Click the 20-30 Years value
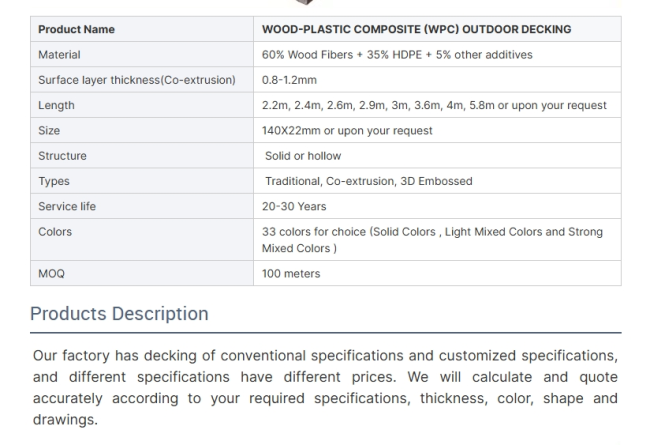Screen dimensions: 650x445 pos(294,207)
